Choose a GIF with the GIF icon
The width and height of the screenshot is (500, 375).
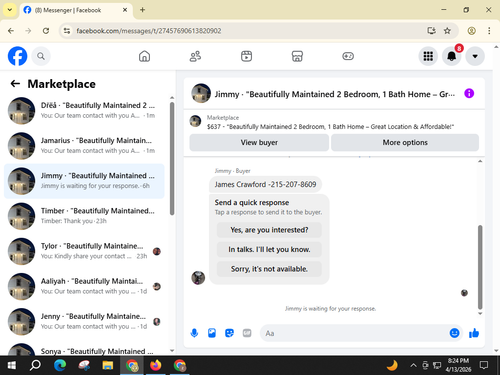tap(247, 333)
